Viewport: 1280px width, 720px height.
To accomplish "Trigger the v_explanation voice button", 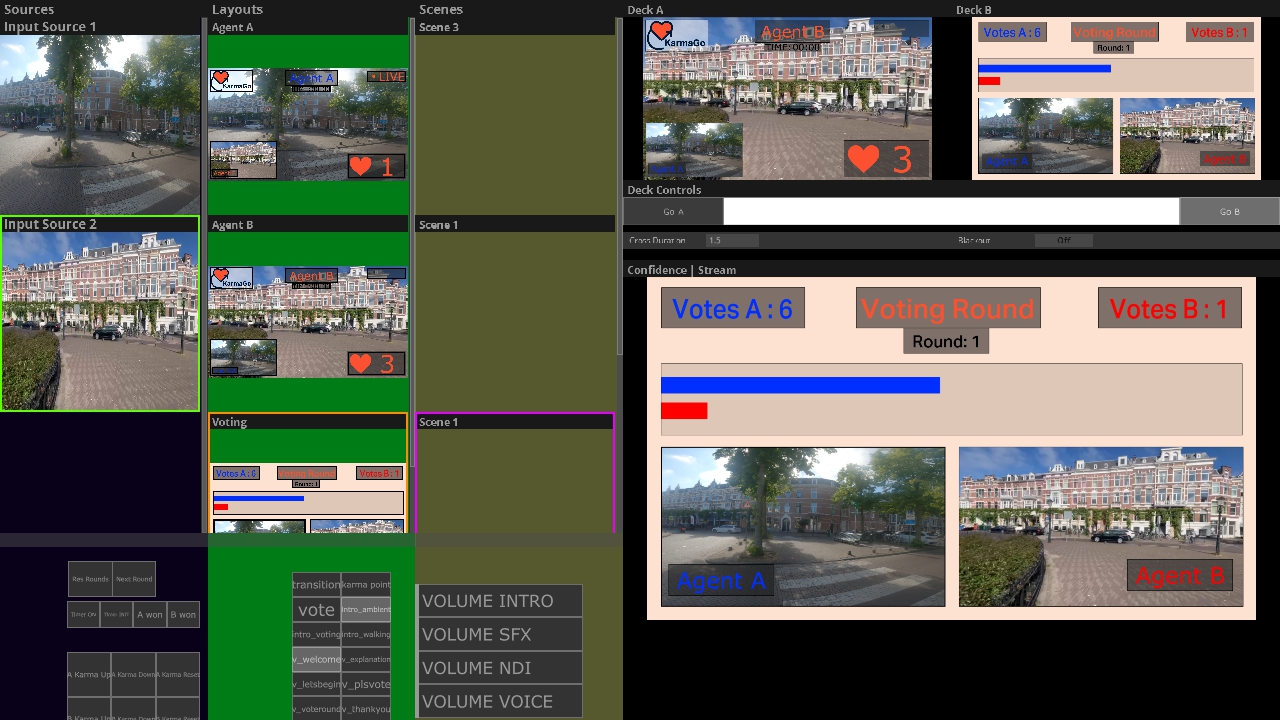I will tap(366, 659).
